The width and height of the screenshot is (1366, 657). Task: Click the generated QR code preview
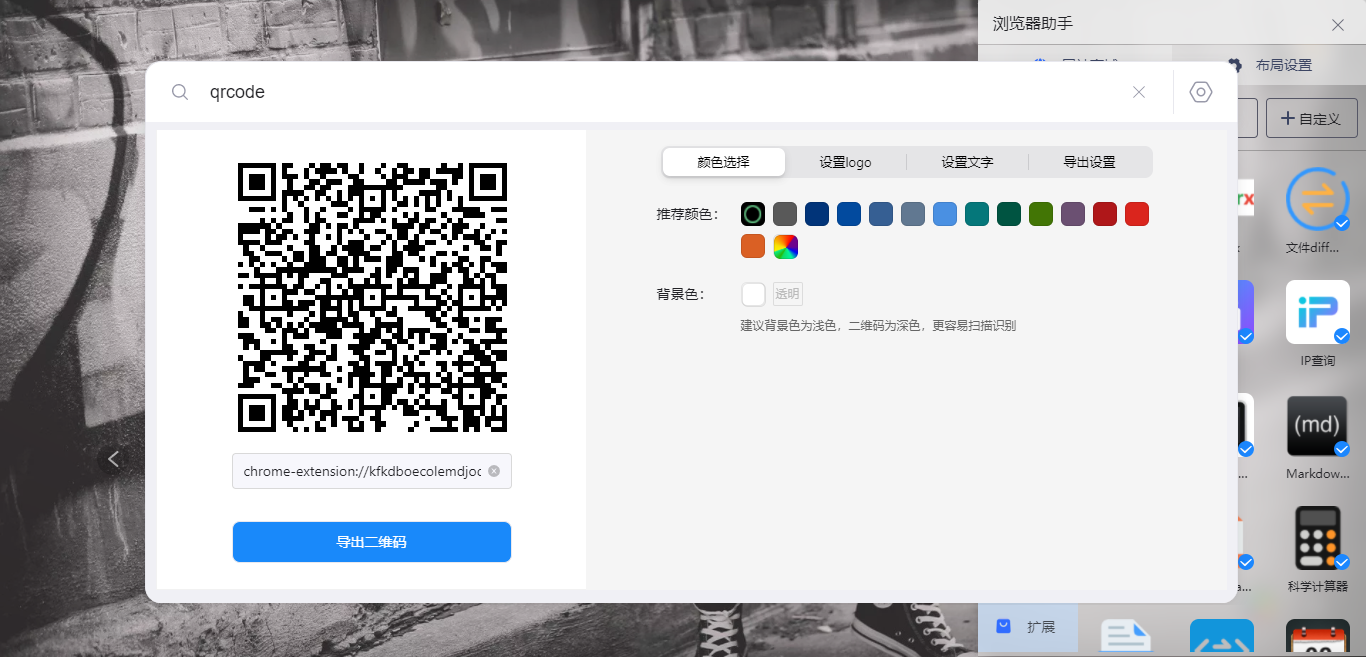click(x=371, y=295)
